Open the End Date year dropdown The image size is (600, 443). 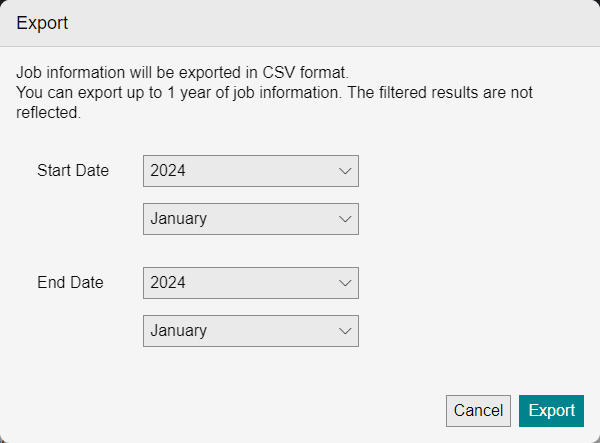click(250, 283)
